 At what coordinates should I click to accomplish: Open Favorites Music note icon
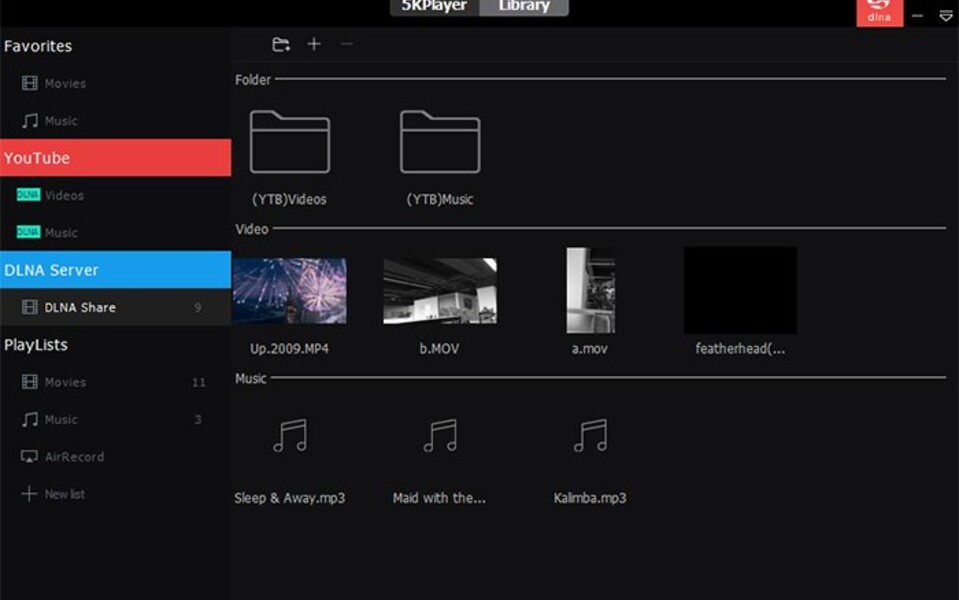29,120
